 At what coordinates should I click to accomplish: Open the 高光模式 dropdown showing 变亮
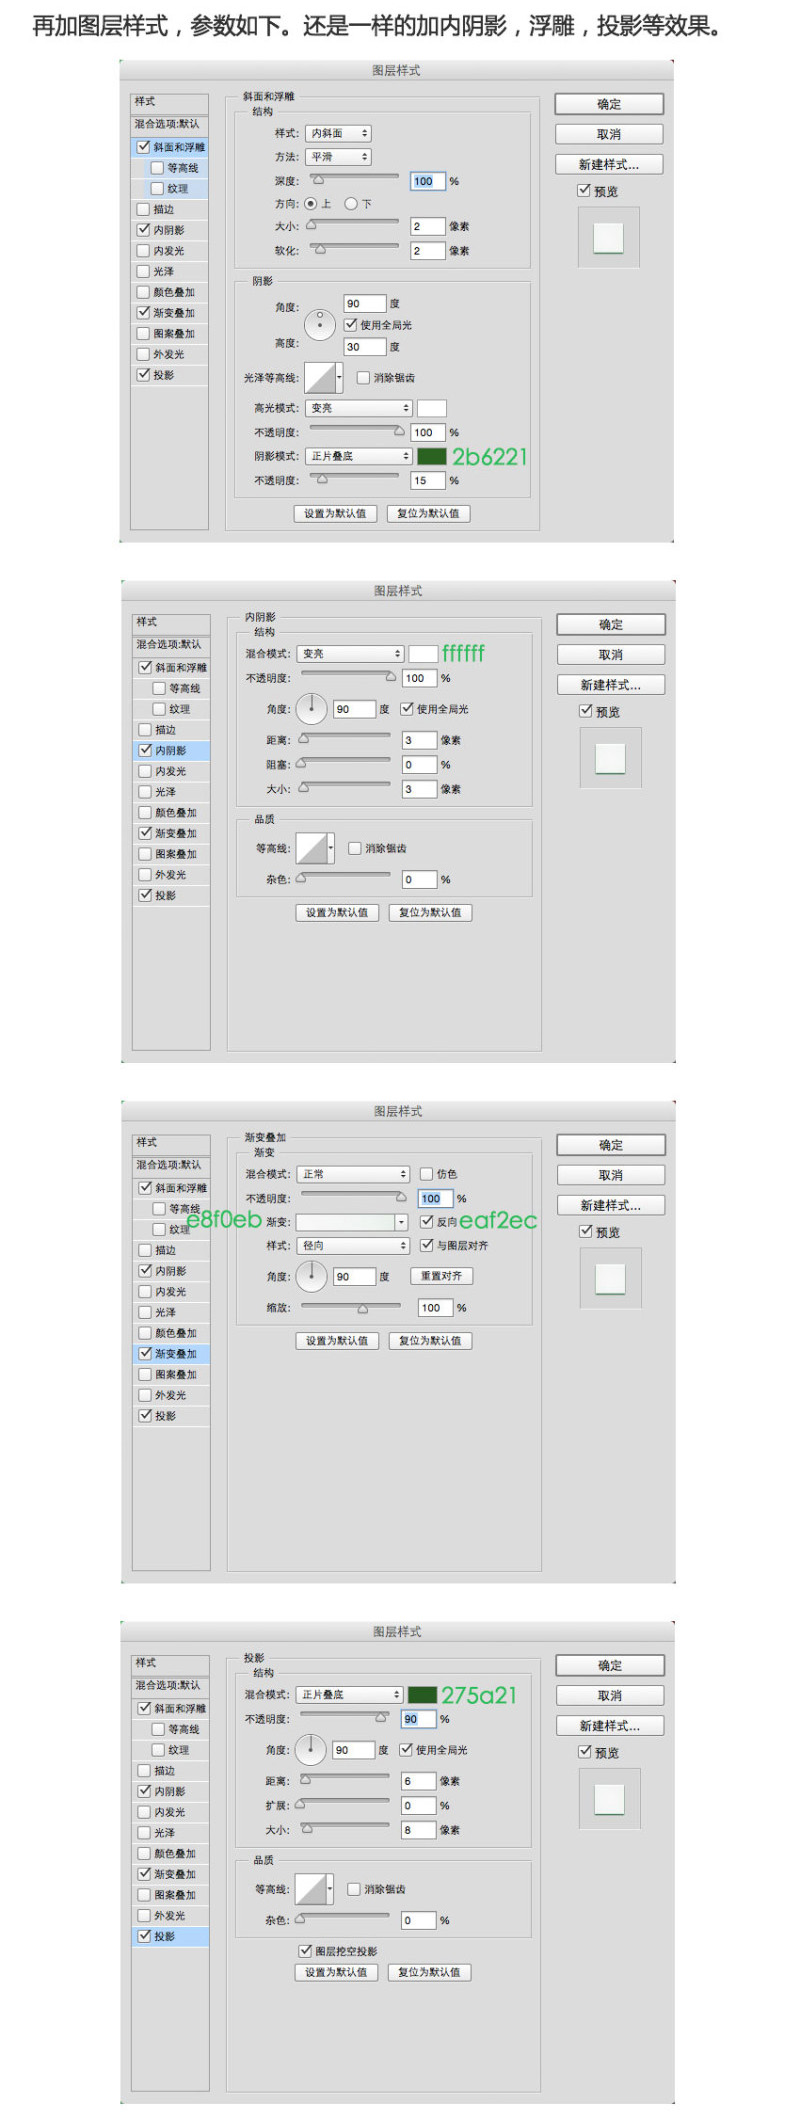click(359, 408)
